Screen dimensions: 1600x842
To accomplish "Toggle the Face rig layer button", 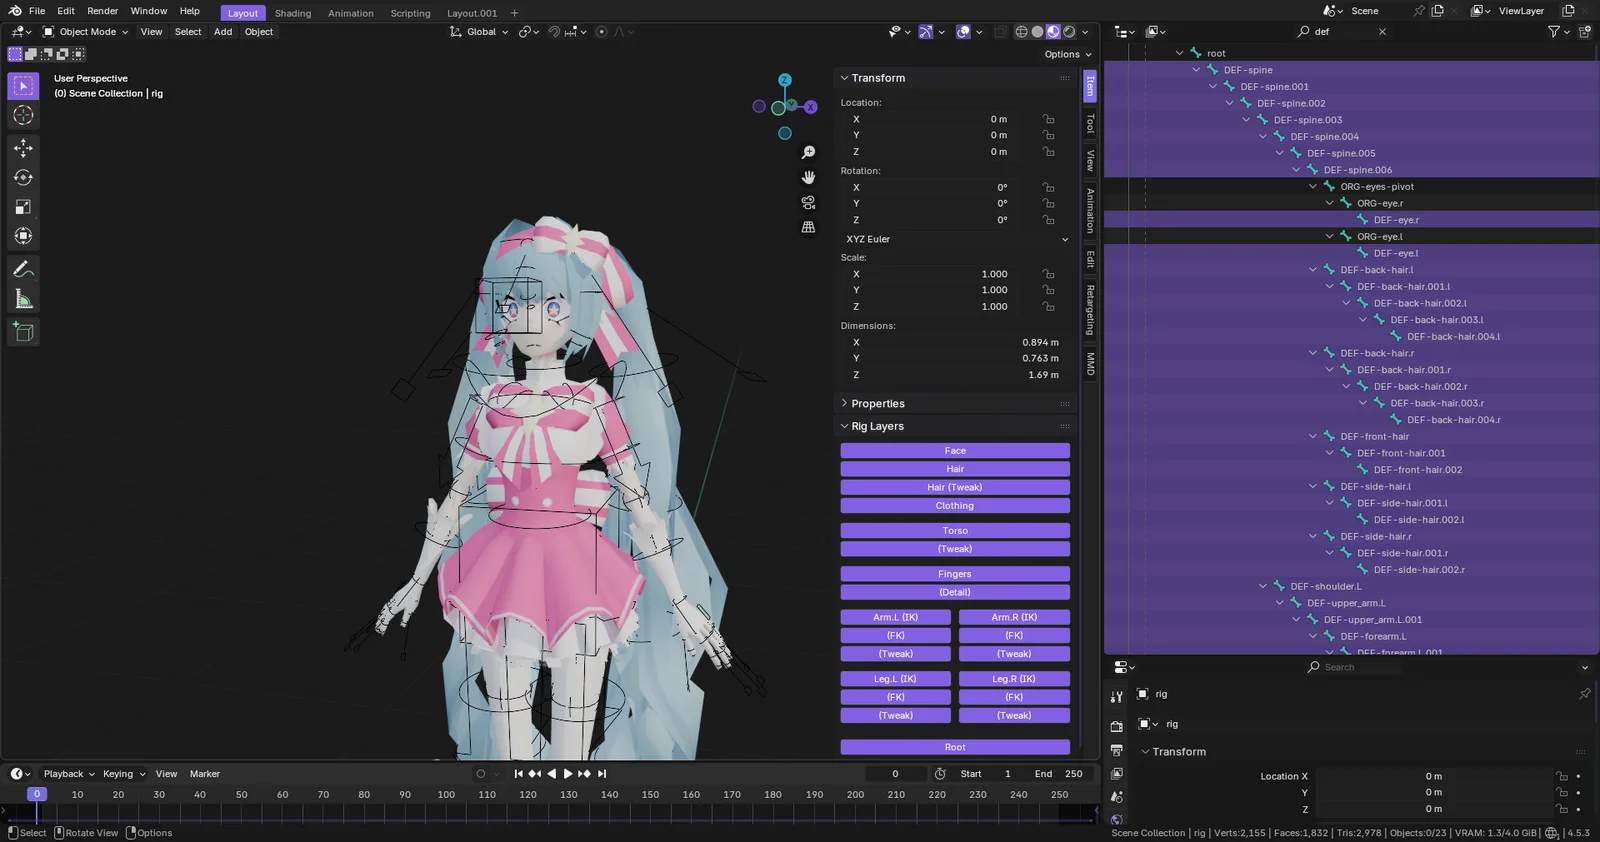I will pyautogui.click(x=955, y=451).
